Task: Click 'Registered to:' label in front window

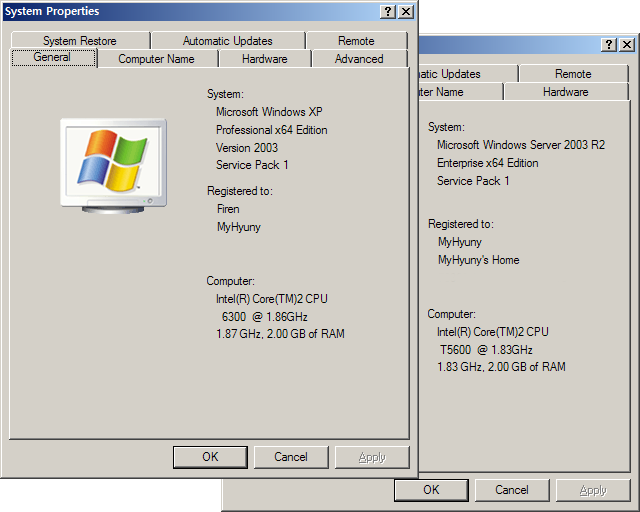Action: click(x=240, y=191)
